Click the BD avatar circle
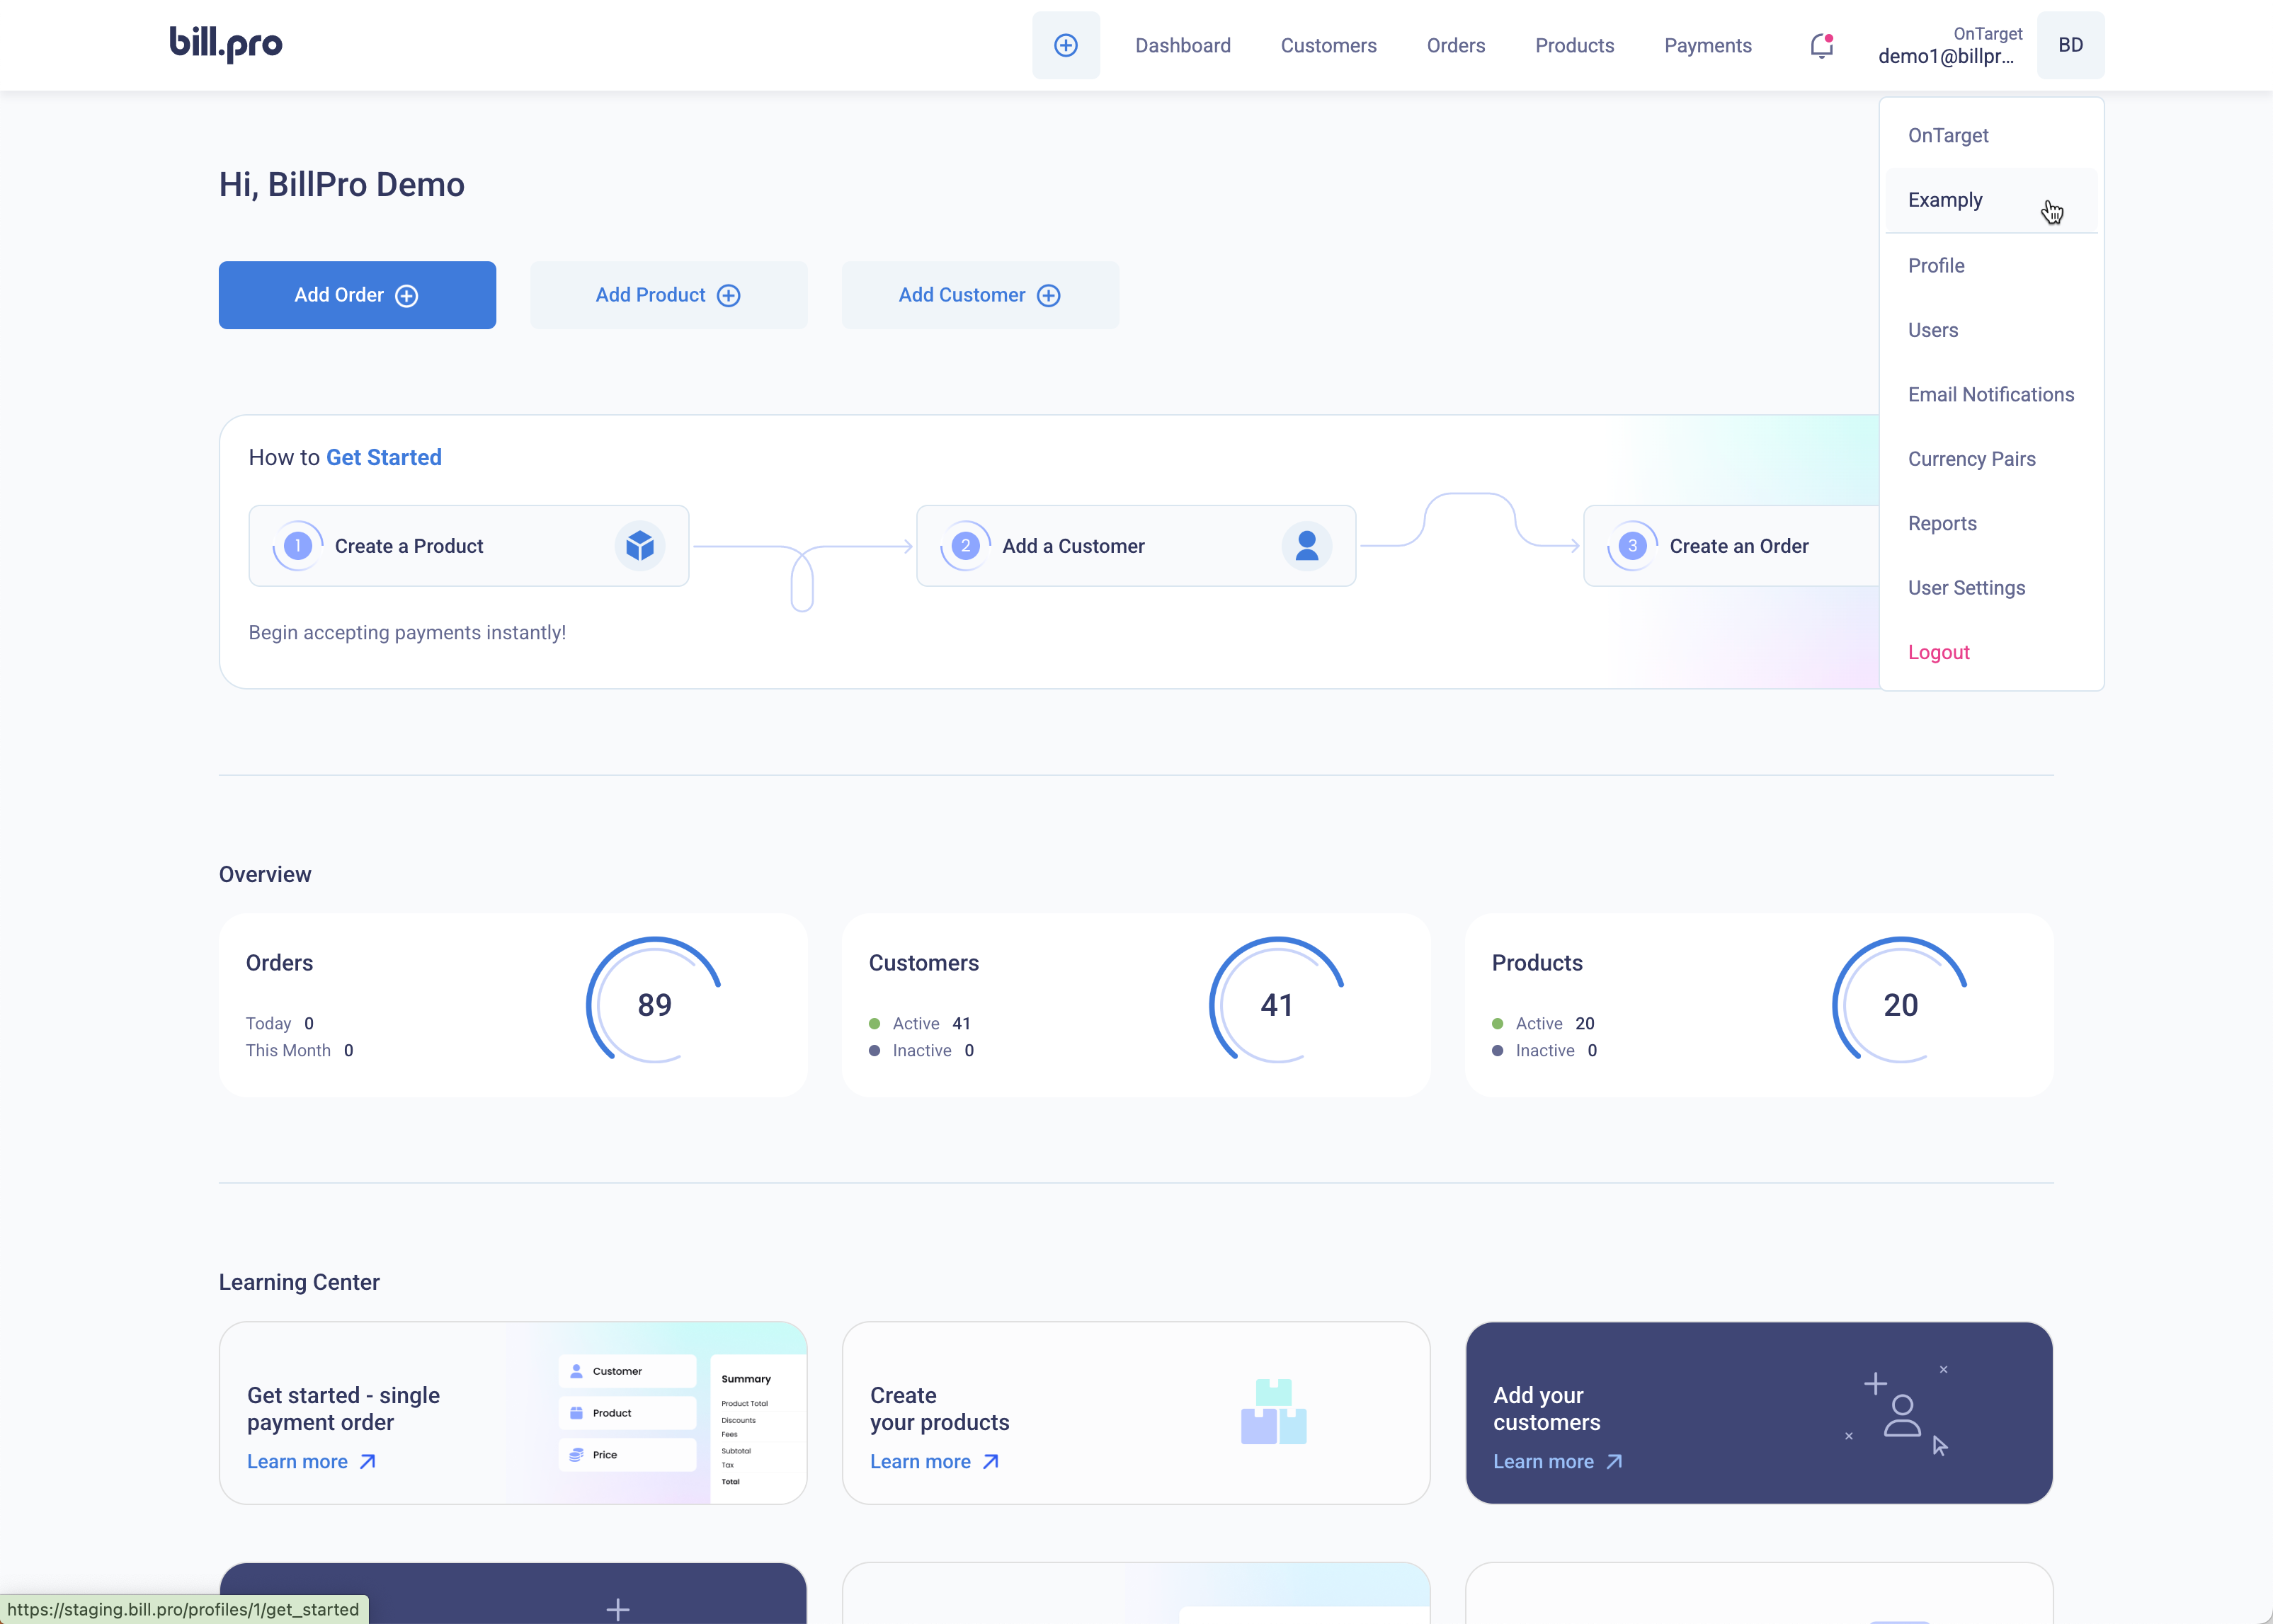 pos(2071,45)
